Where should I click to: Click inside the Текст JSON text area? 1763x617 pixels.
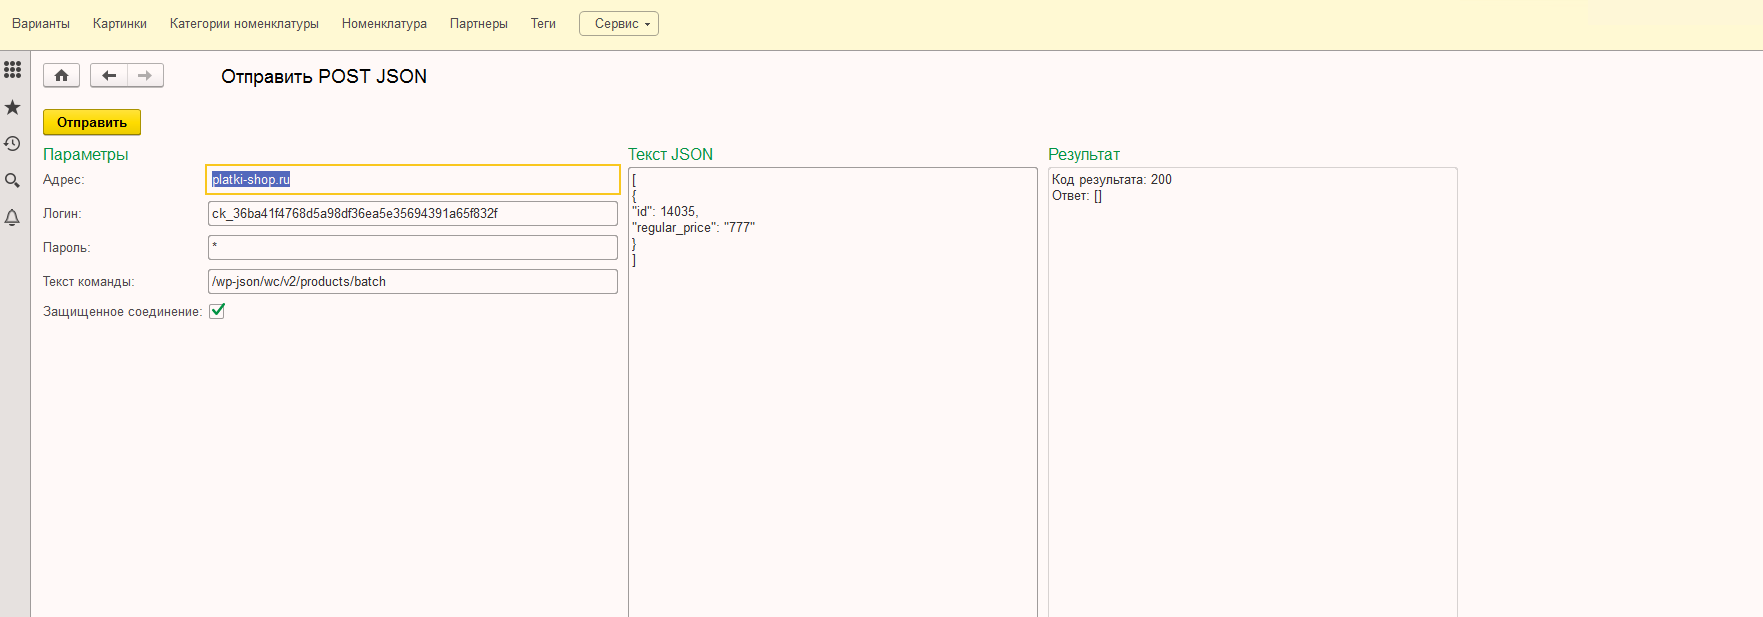(x=832, y=400)
